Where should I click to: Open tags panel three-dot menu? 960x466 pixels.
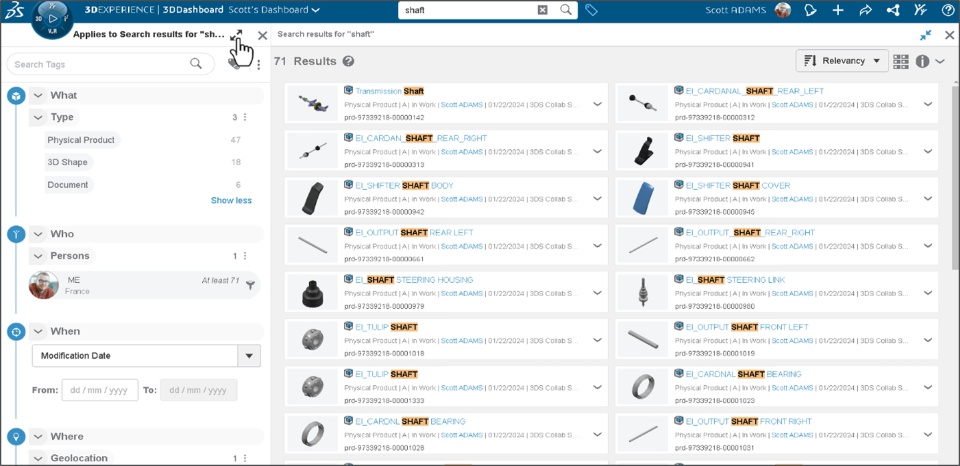[x=258, y=64]
